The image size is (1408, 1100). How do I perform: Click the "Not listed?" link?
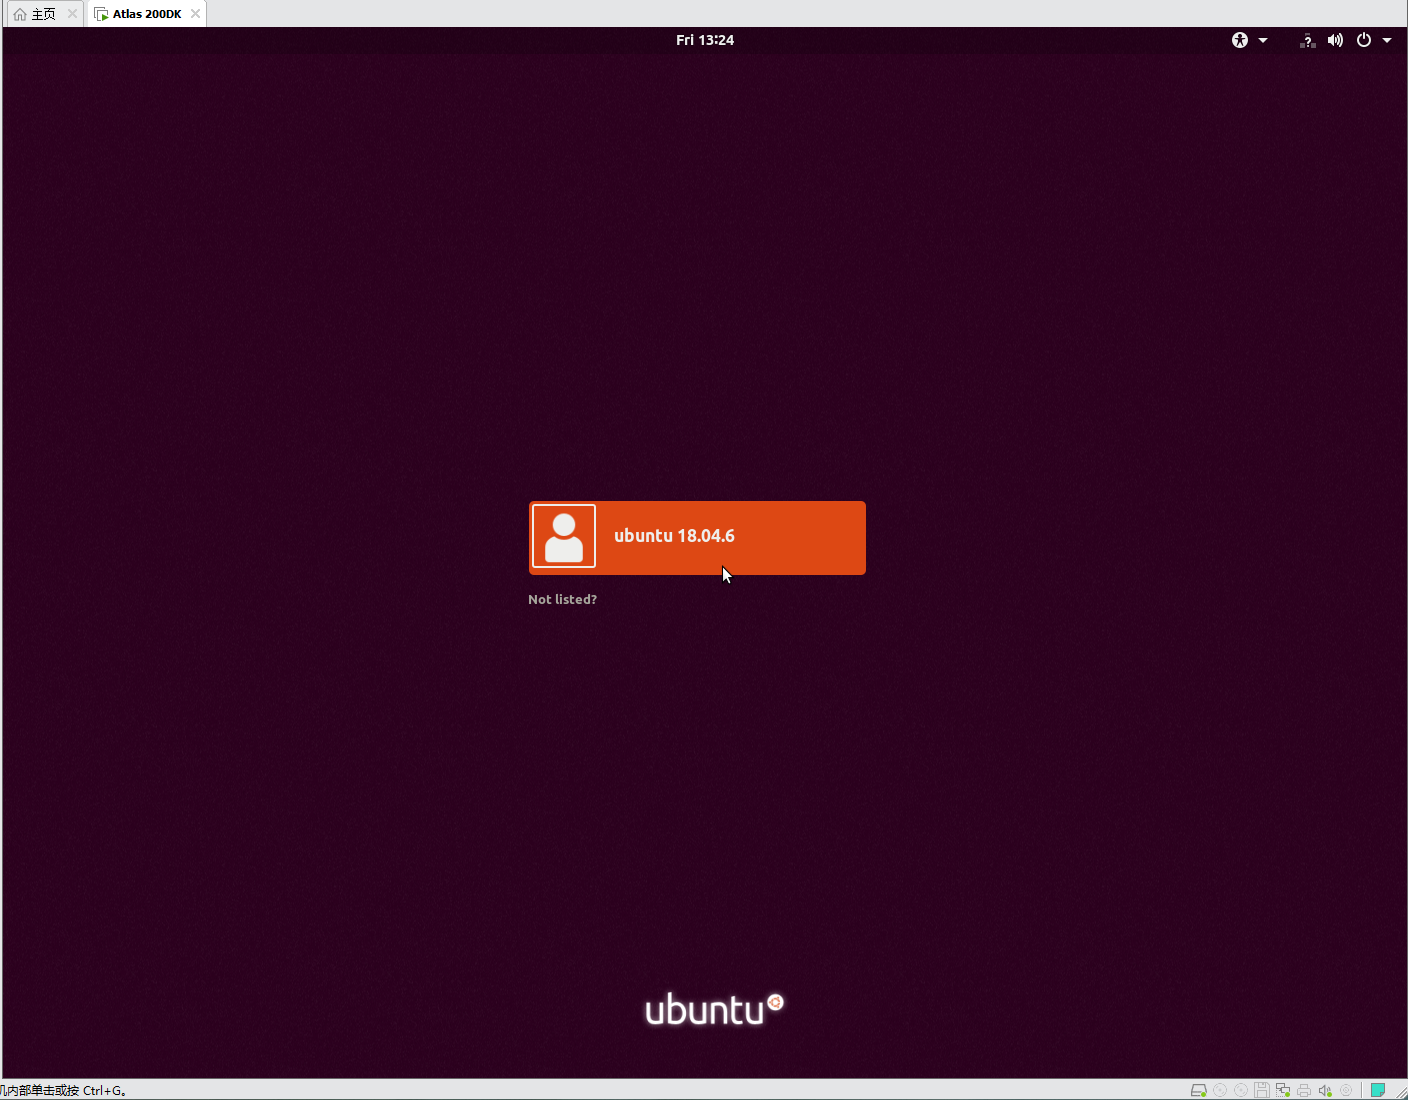(562, 599)
